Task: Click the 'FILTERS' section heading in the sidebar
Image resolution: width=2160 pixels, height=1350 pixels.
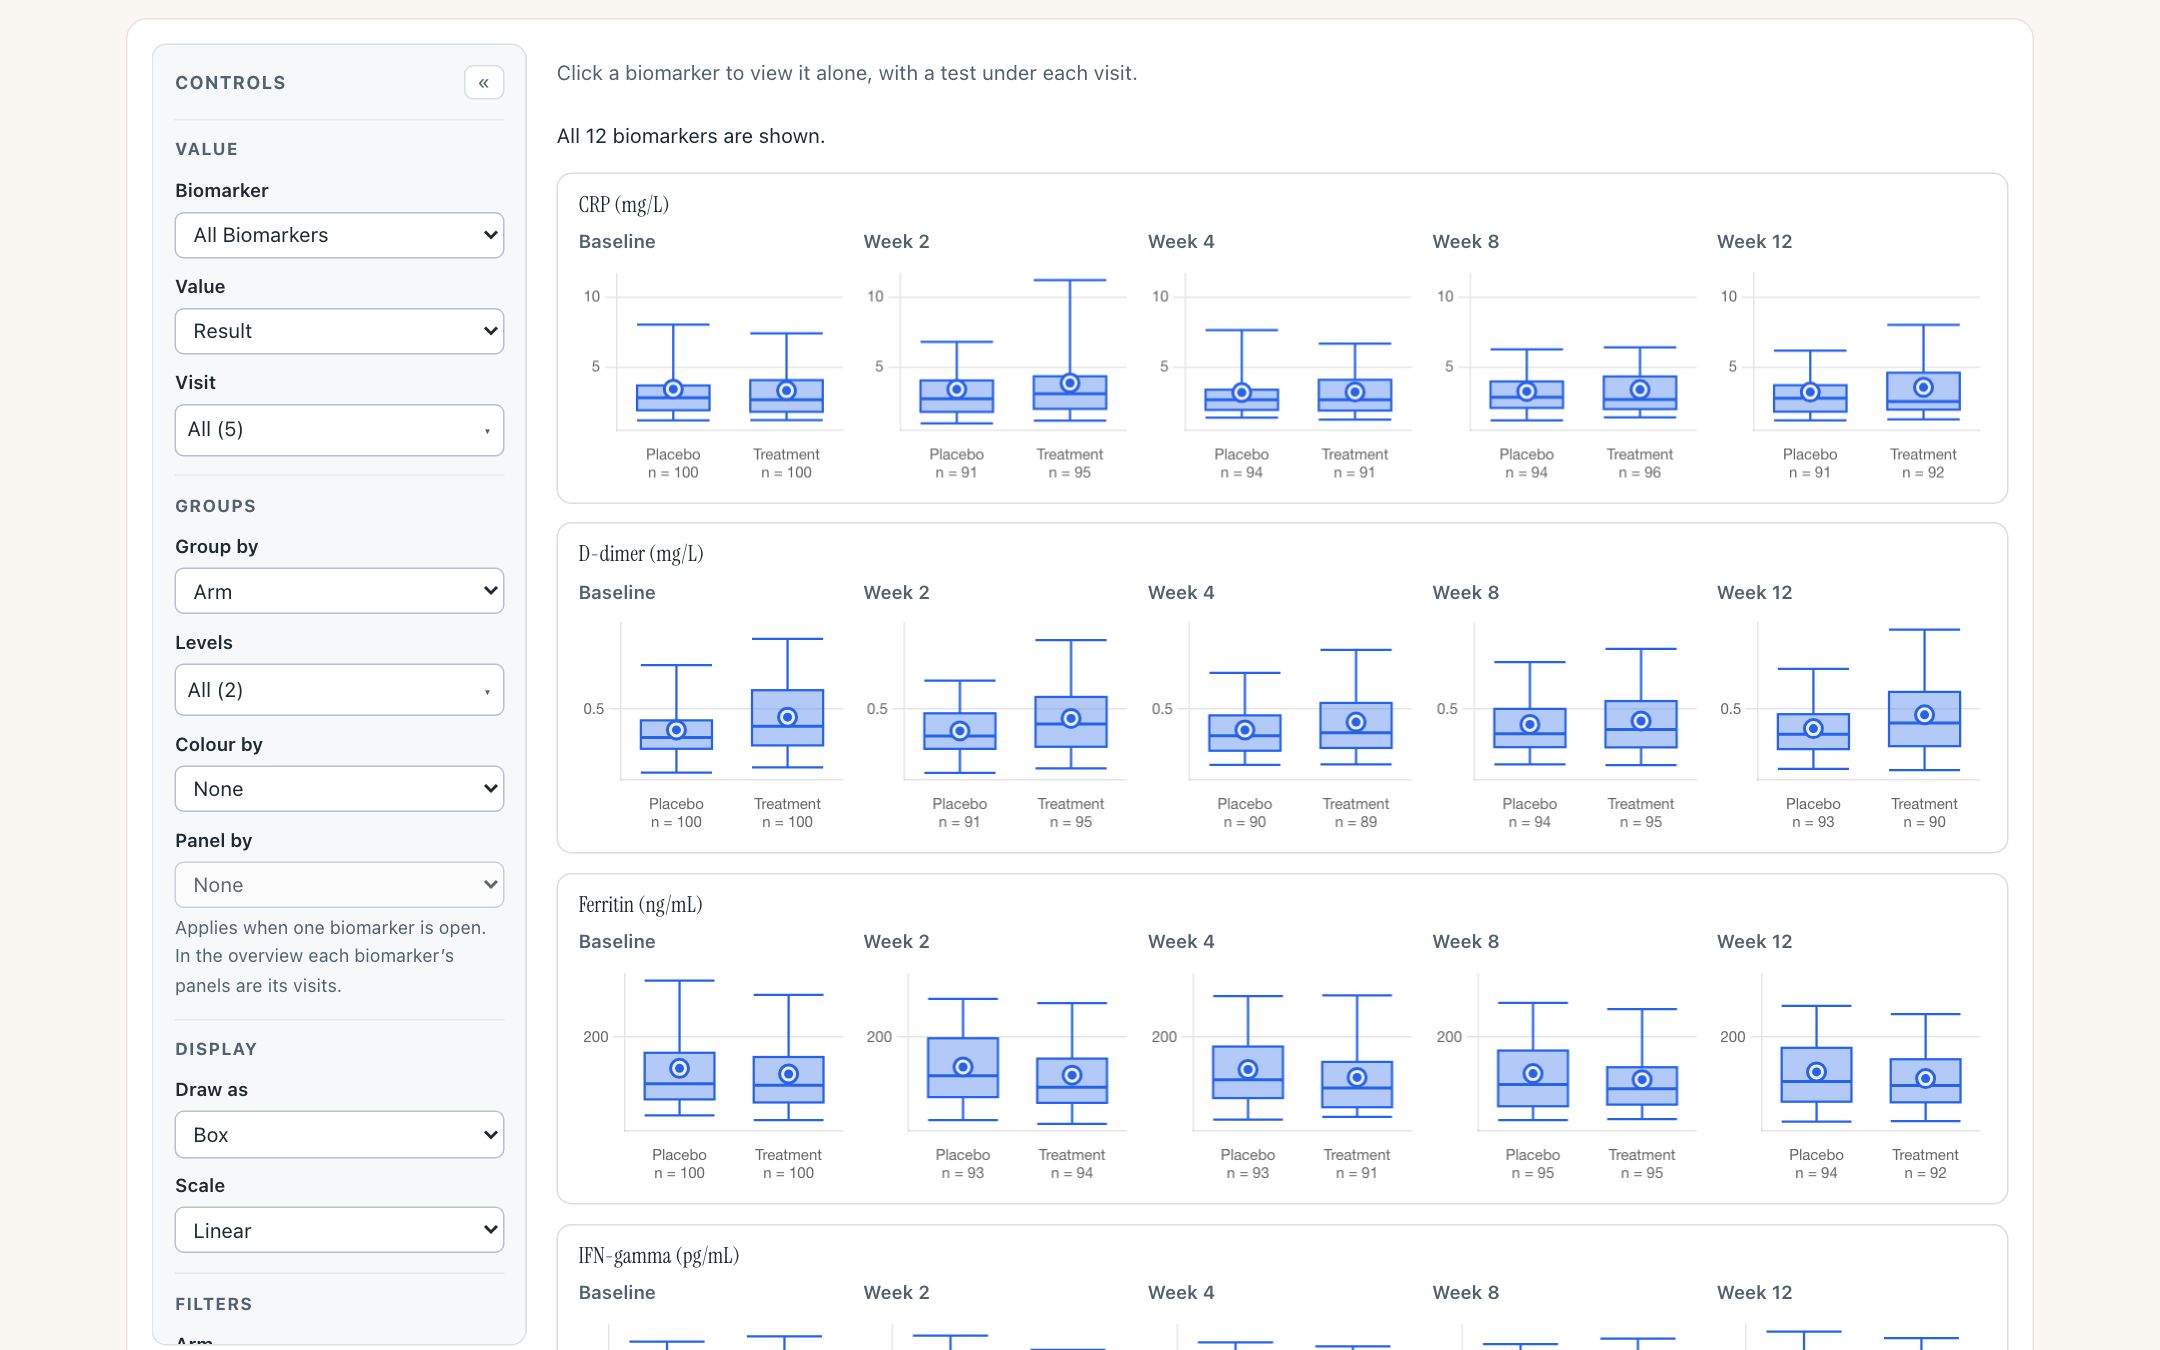Action: [x=213, y=1304]
